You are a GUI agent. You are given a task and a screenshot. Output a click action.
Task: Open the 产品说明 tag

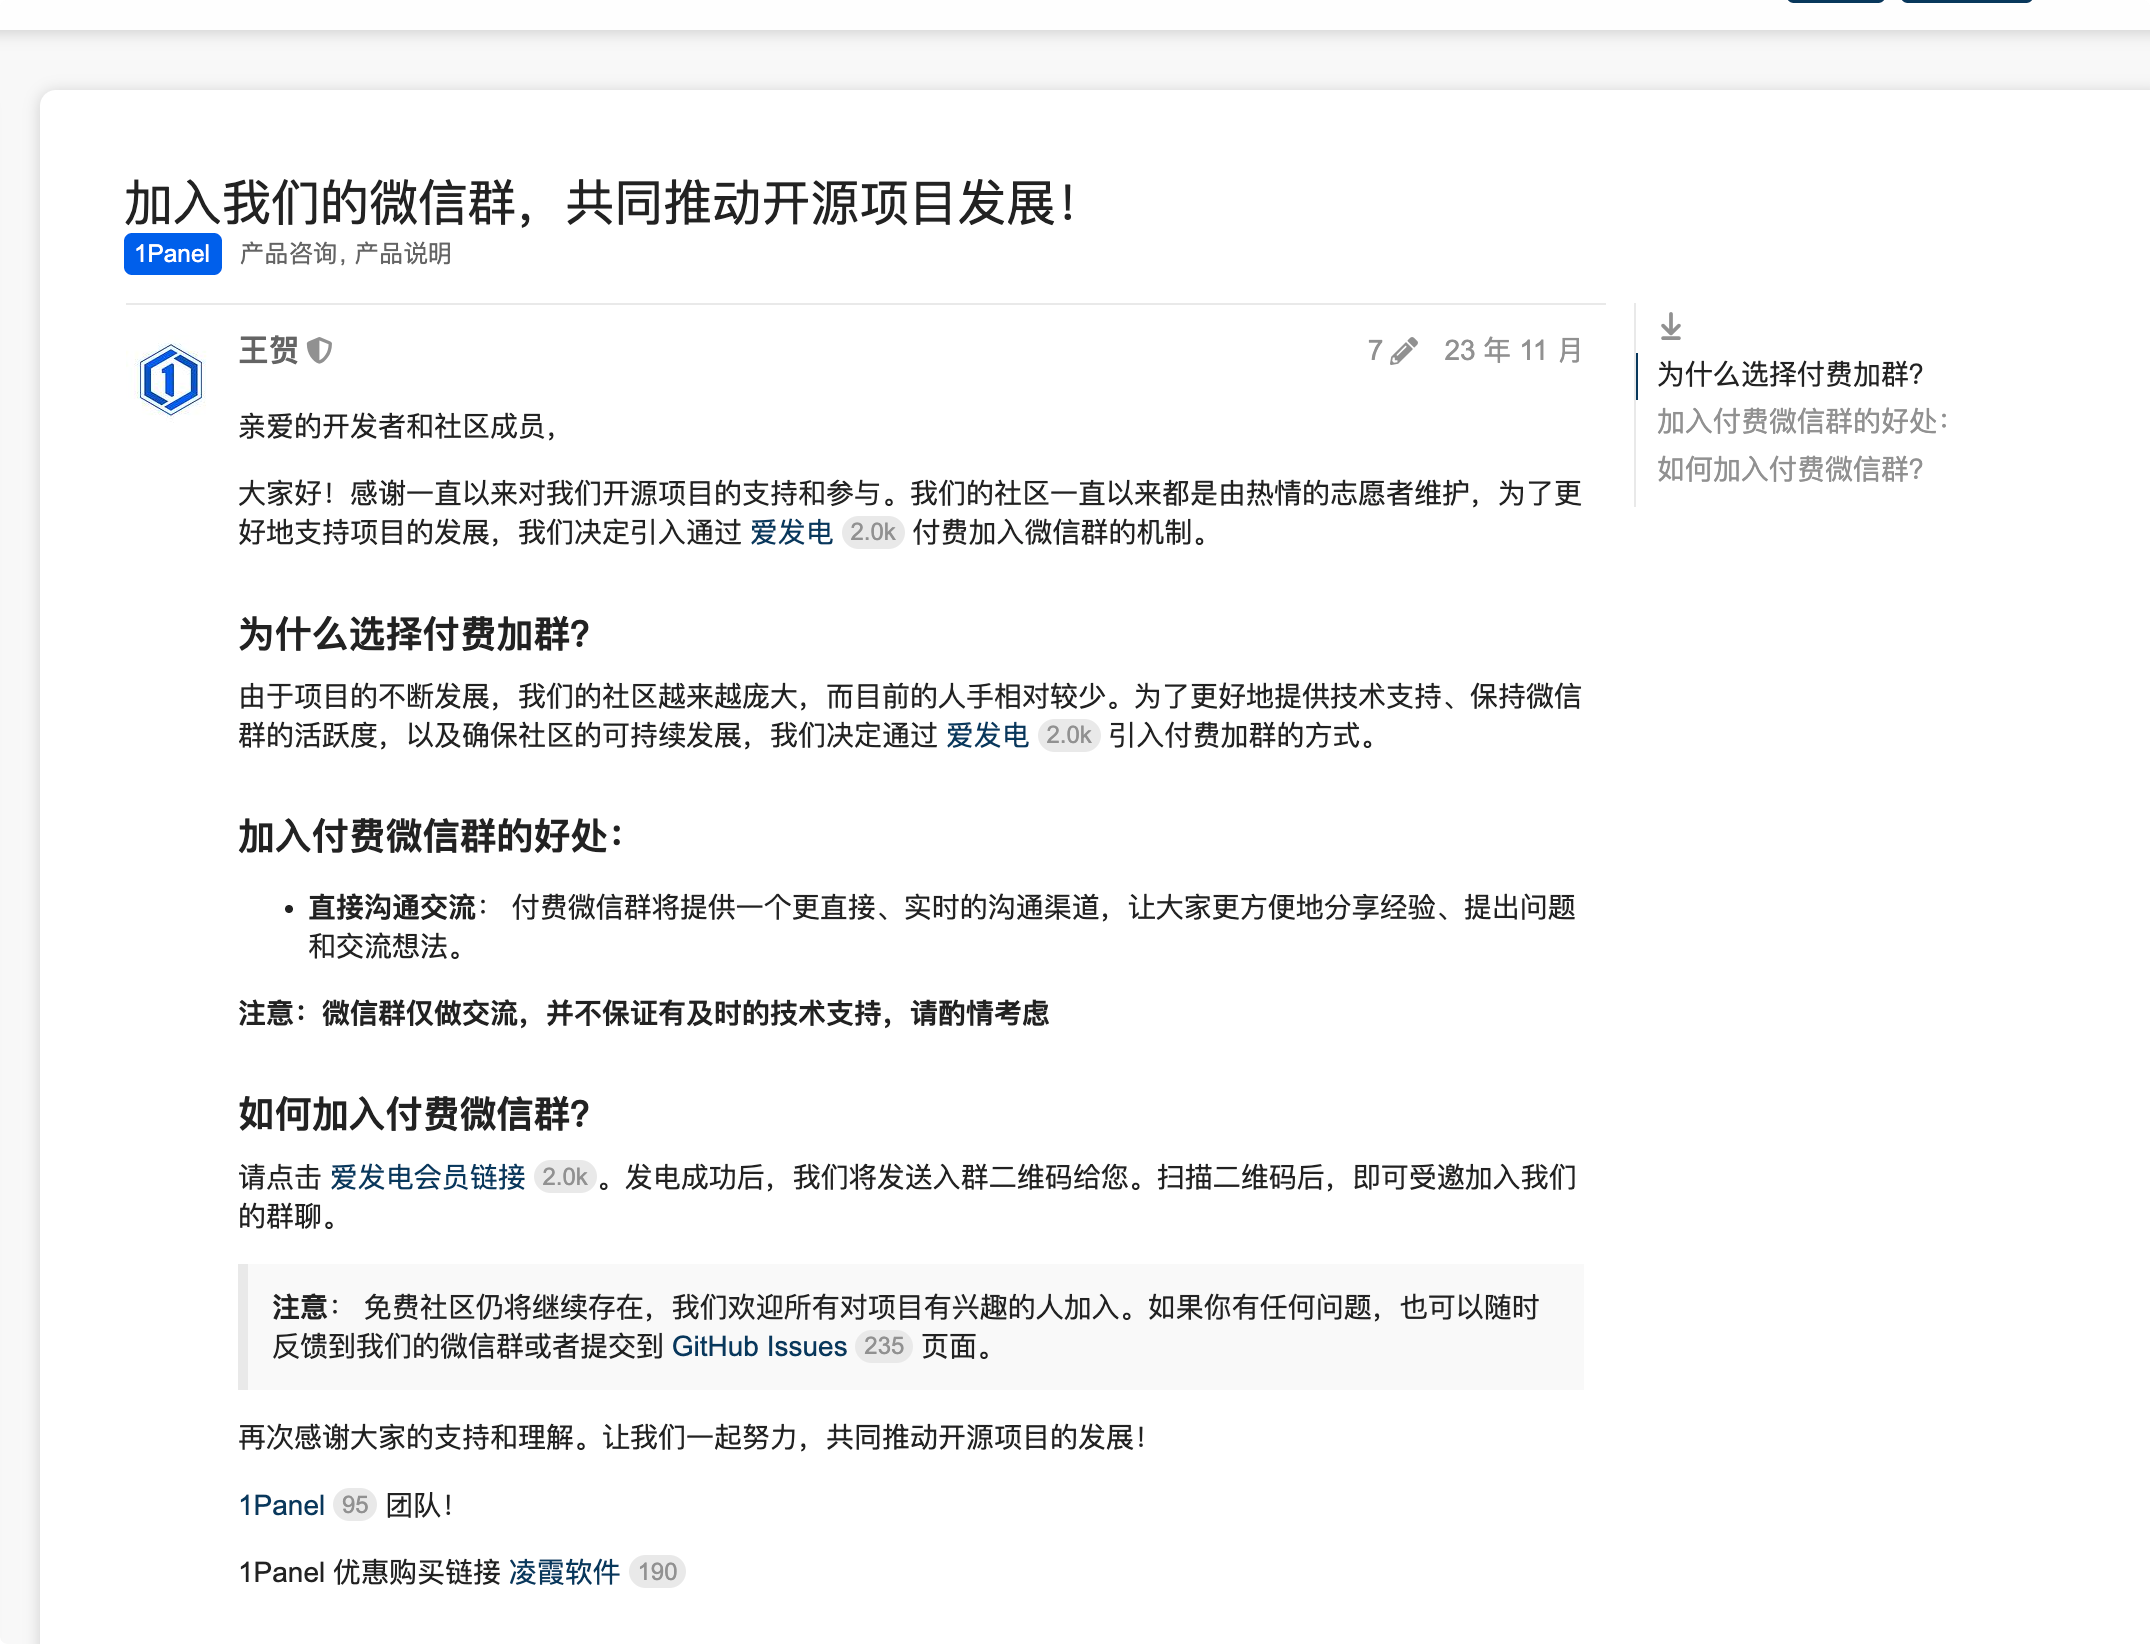tap(403, 254)
